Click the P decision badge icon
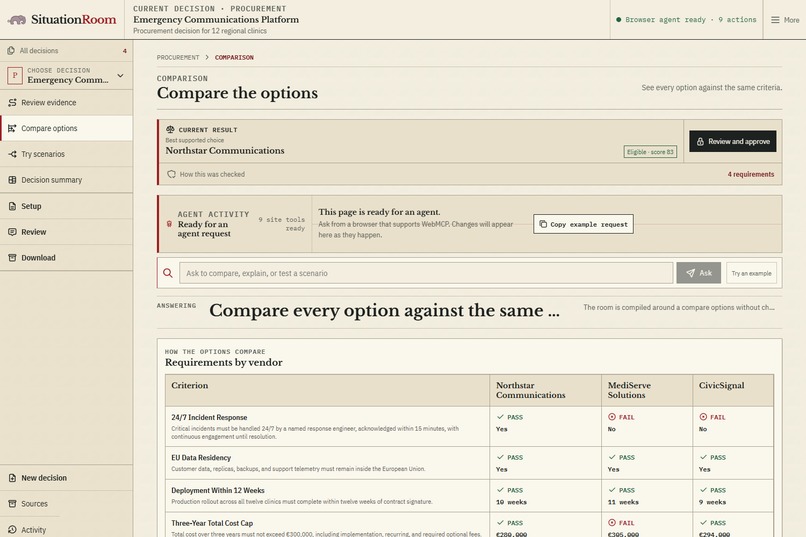 coord(15,76)
